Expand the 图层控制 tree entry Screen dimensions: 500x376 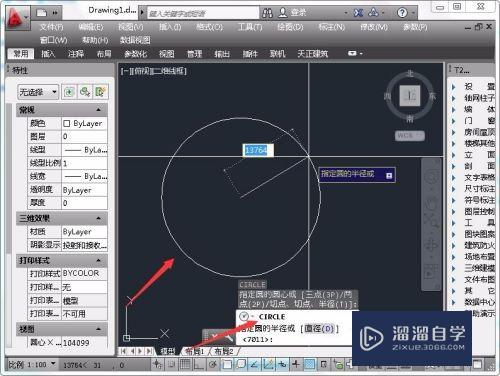click(454, 212)
